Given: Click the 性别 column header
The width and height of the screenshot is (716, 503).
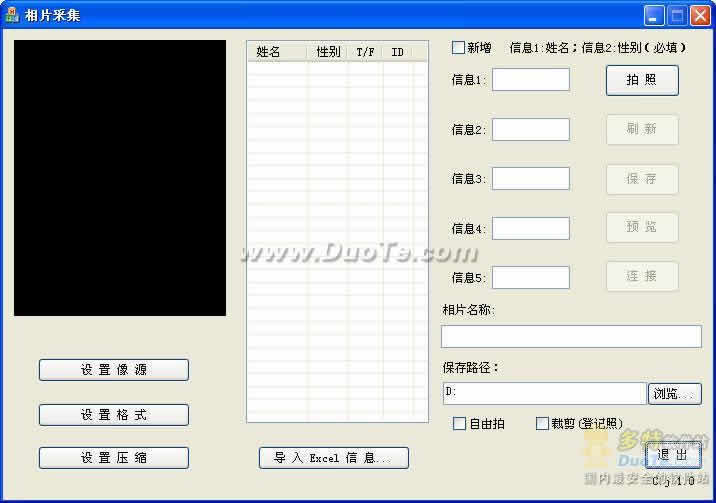Looking at the screenshot, I should pyautogui.click(x=328, y=52).
